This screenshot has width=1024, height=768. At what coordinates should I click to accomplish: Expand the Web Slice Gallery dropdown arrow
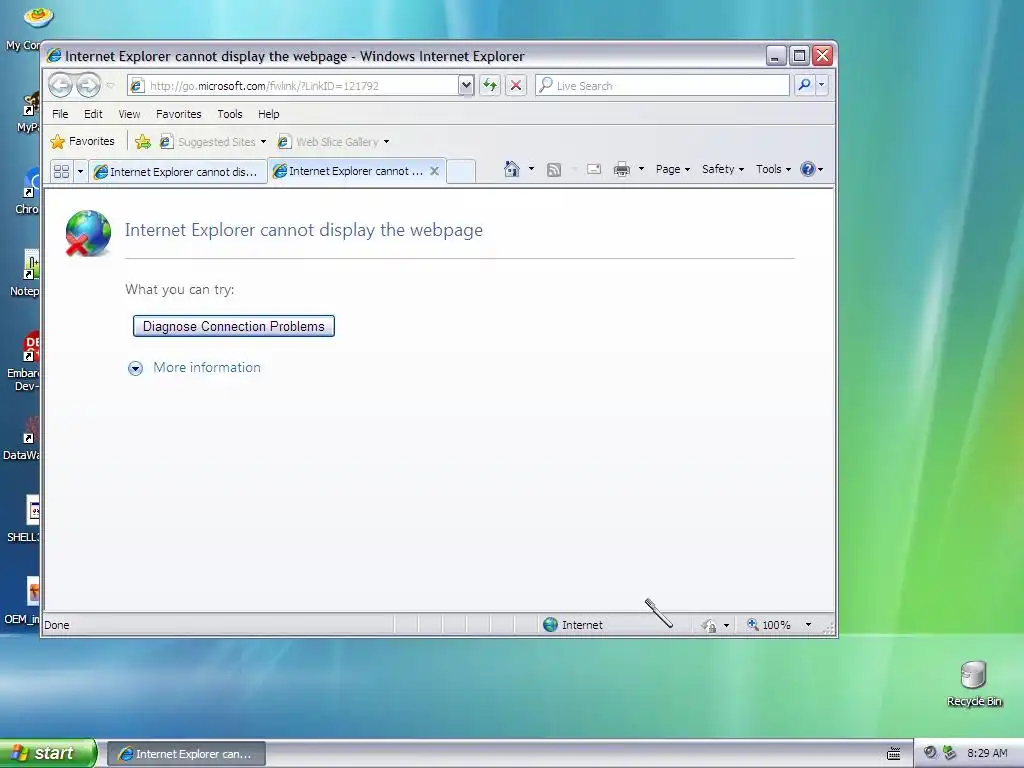click(x=387, y=142)
